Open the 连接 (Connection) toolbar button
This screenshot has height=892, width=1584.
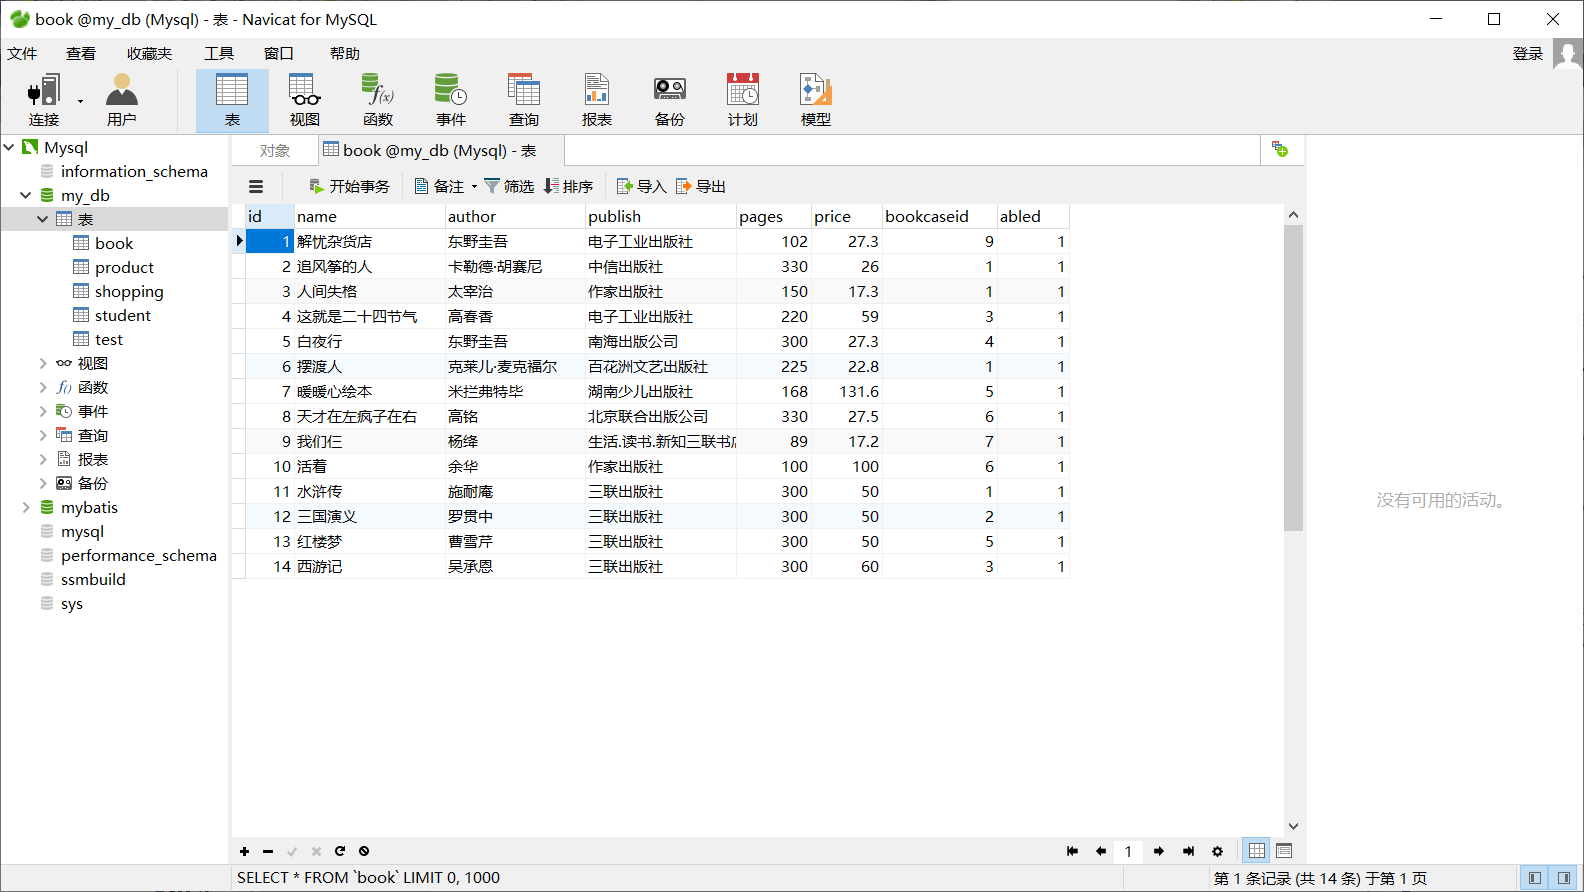[43, 101]
